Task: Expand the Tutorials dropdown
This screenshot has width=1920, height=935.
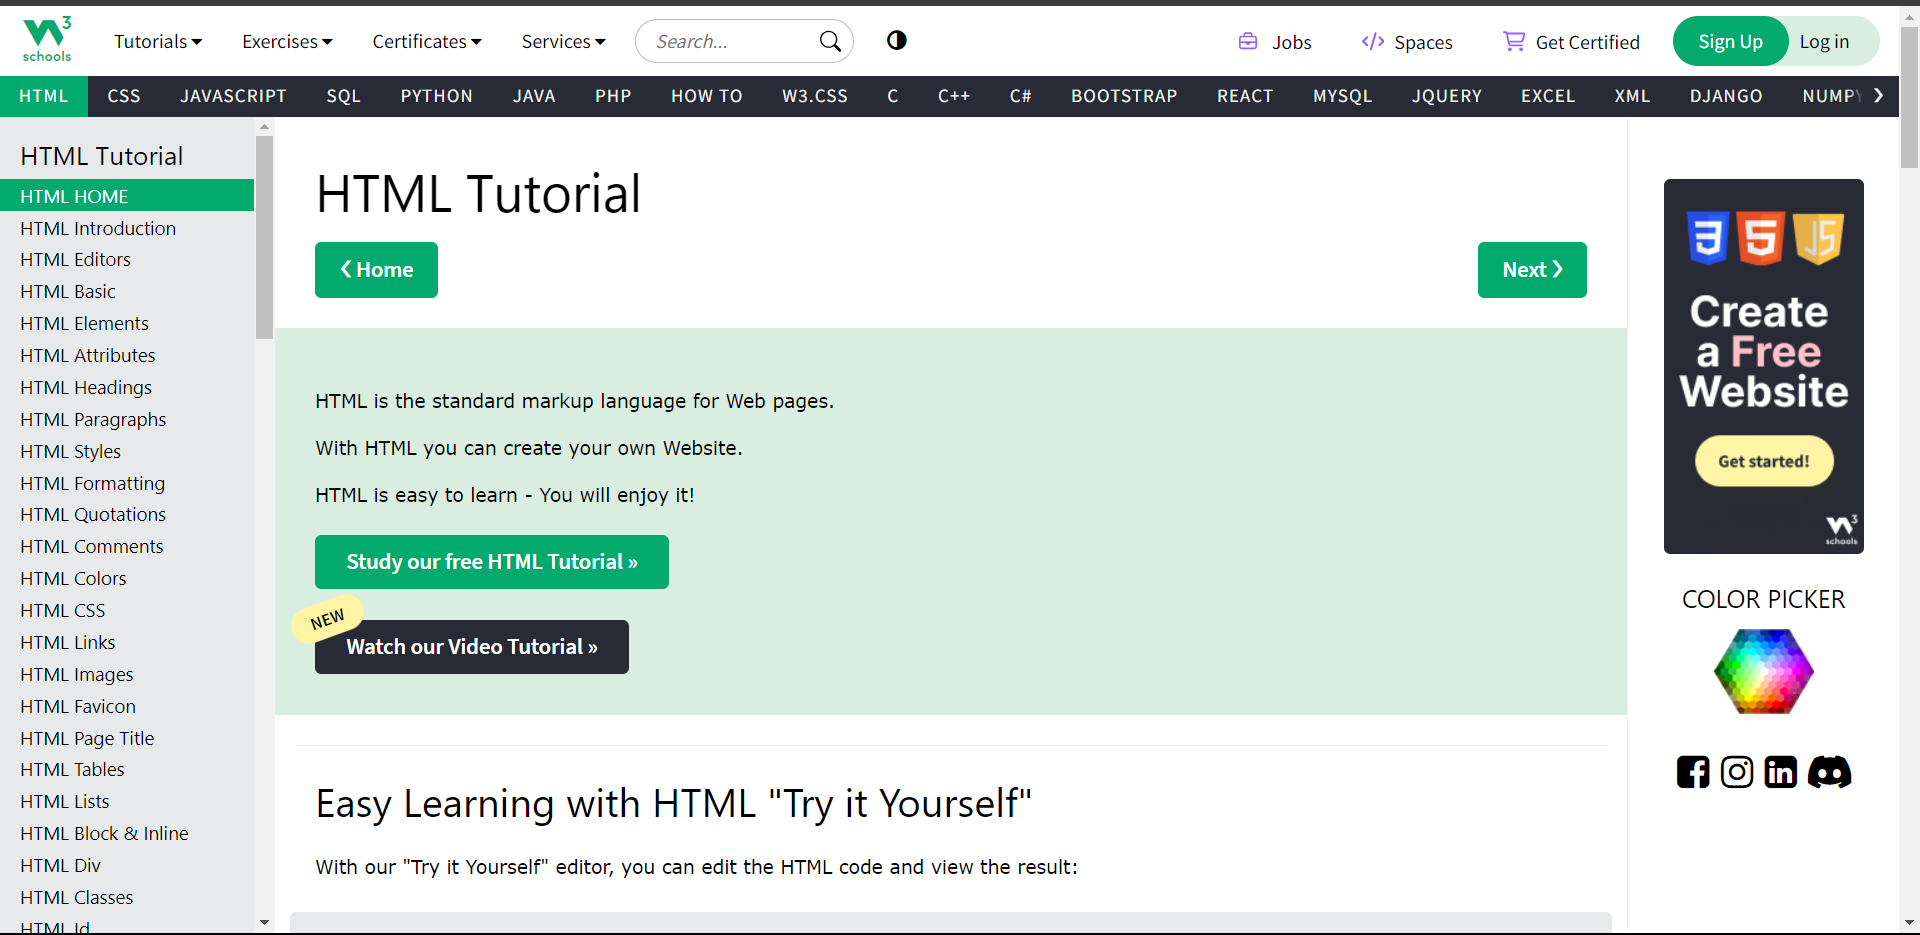Action: point(158,41)
